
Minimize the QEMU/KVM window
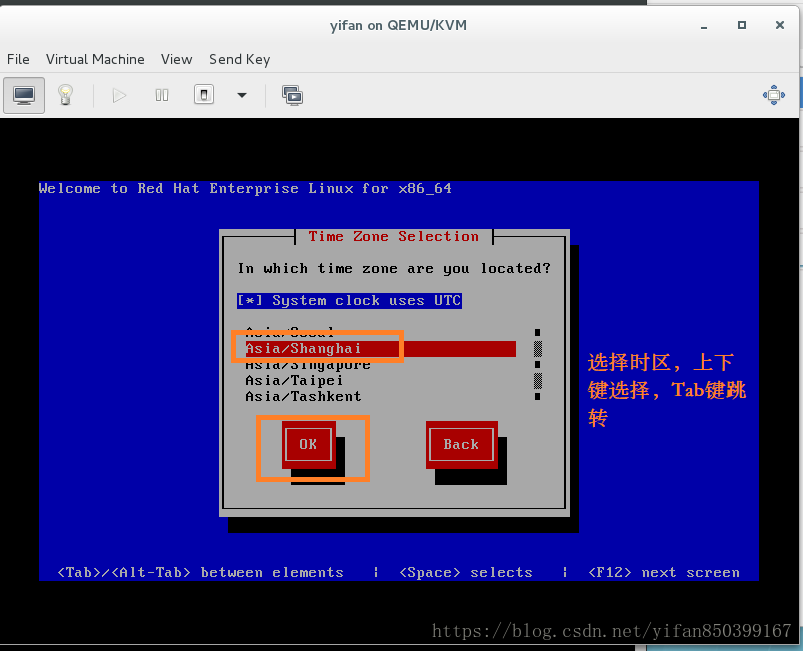click(x=704, y=26)
